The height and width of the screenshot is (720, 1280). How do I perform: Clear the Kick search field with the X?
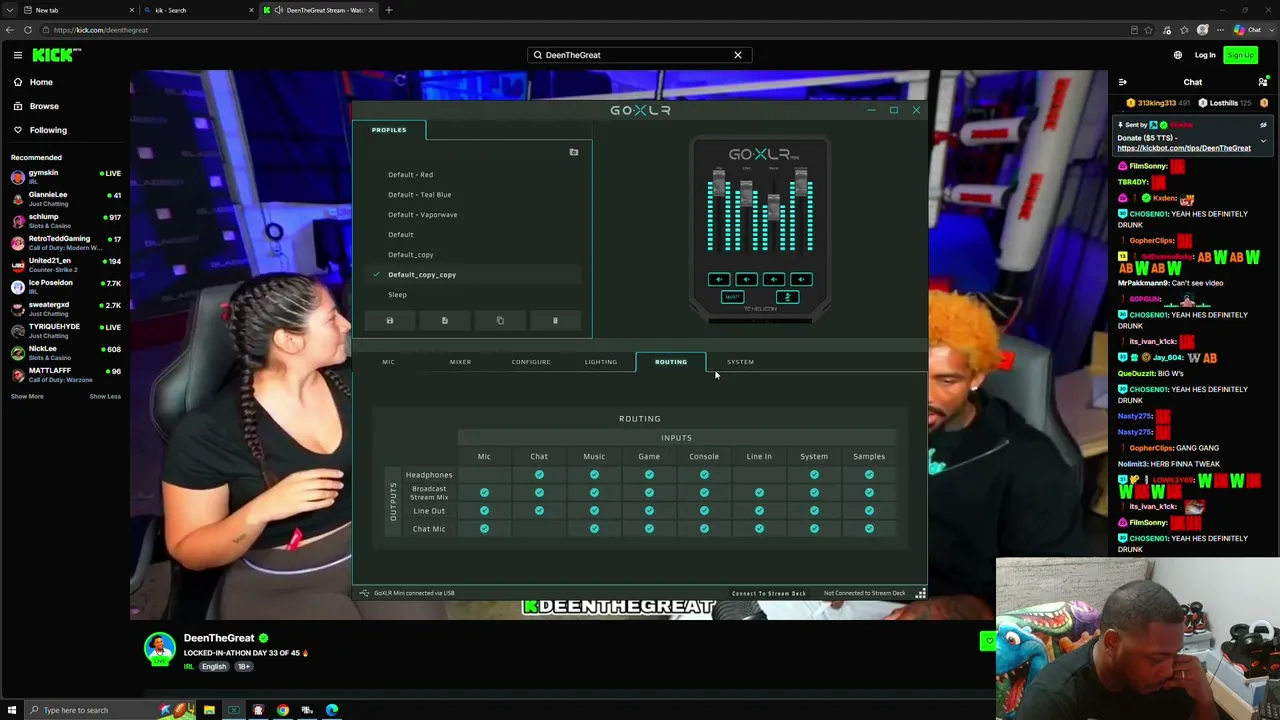(738, 55)
